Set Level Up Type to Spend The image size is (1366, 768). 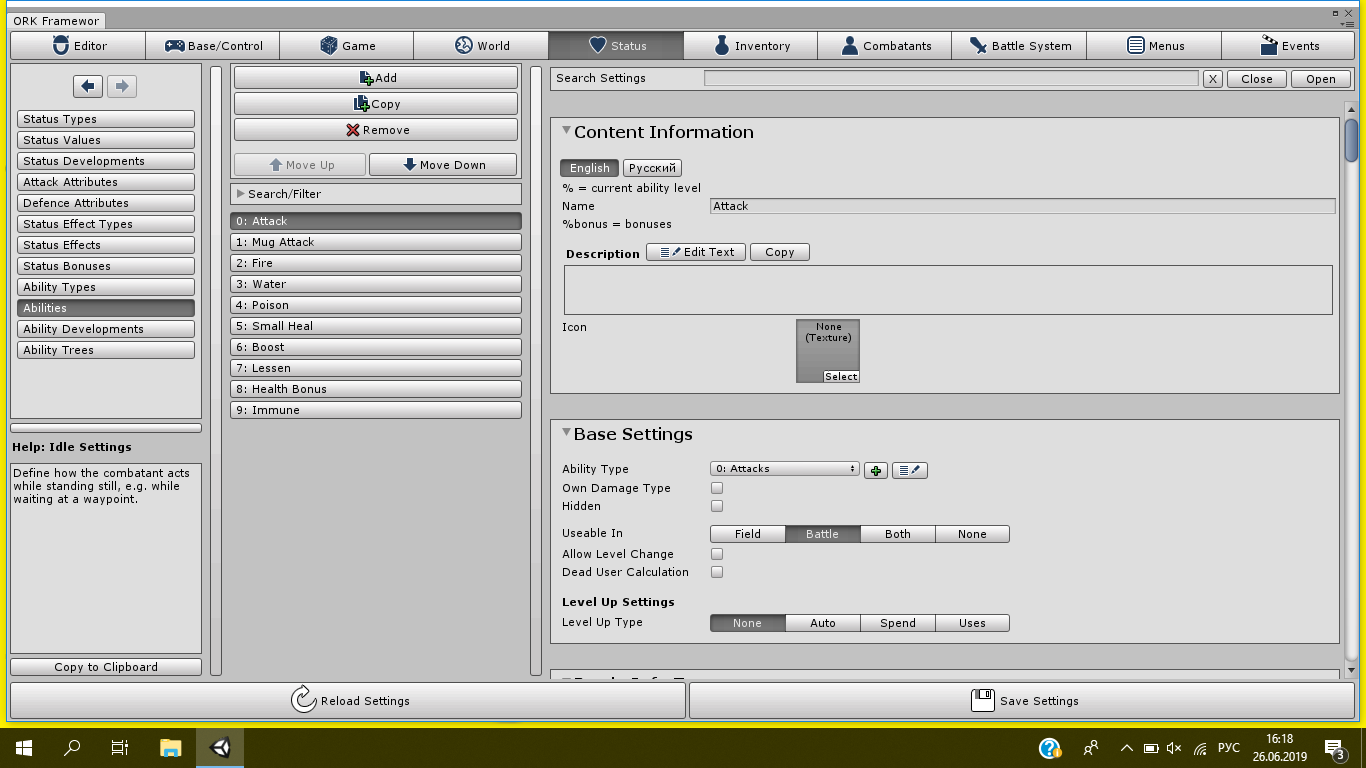[898, 623]
